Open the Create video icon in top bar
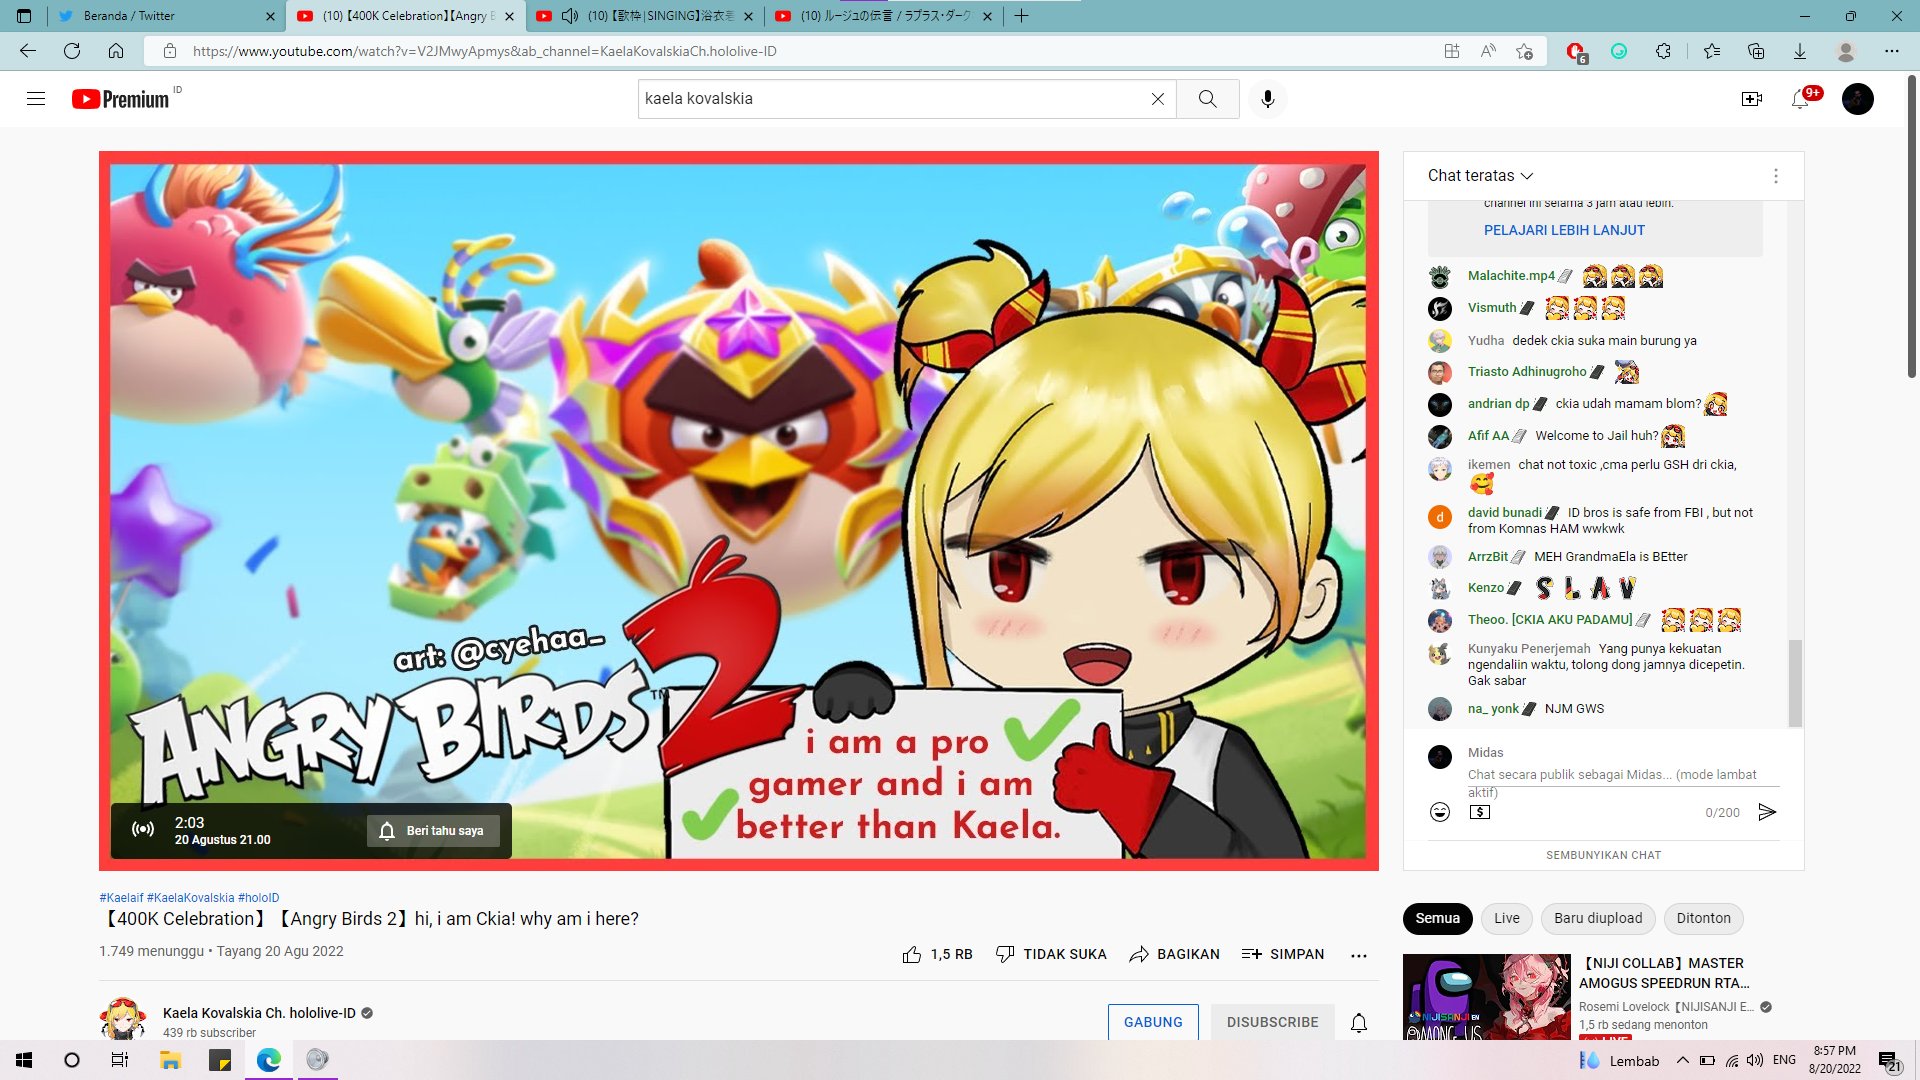The image size is (1920, 1080). point(1752,98)
